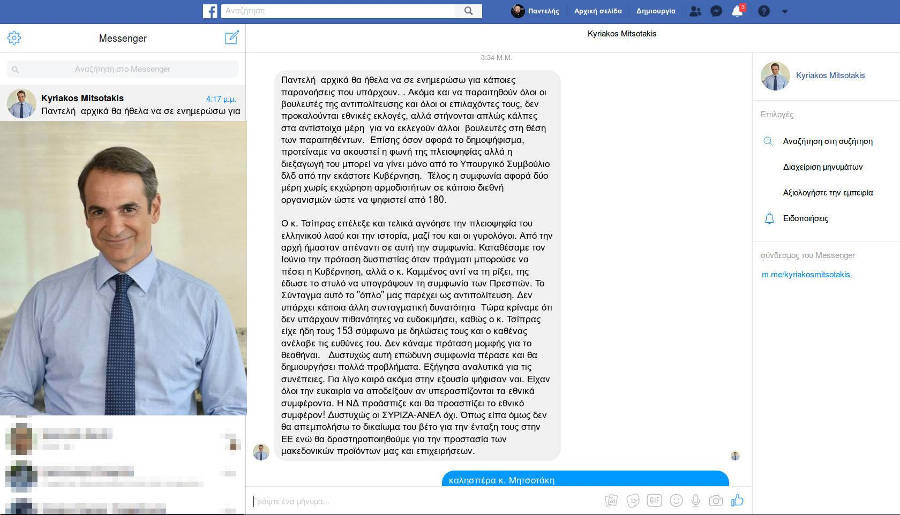Open Messenger settings gear

(x=14, y=38)
